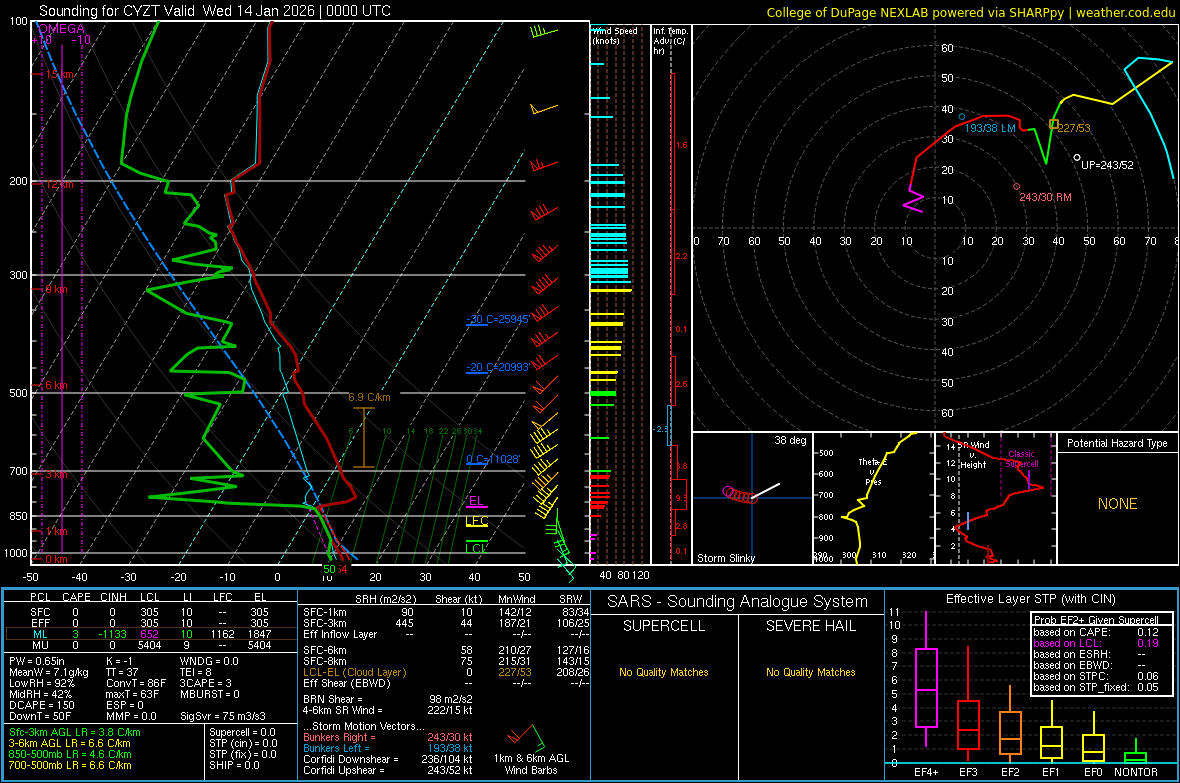Click the Effective Layer STP (with CIN) title
The image size is (1180, 783).
coord(1030,599)
